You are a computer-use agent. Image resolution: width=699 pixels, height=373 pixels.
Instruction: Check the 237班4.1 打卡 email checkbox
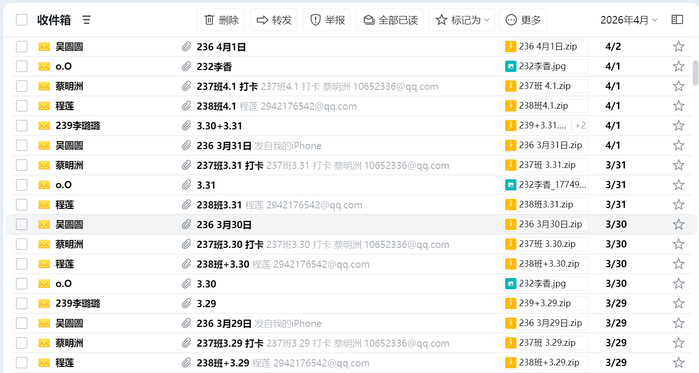pos(21,86)
